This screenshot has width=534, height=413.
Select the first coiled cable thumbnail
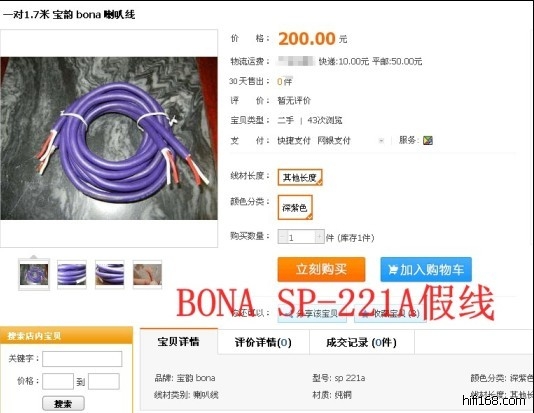coord(34,274)
